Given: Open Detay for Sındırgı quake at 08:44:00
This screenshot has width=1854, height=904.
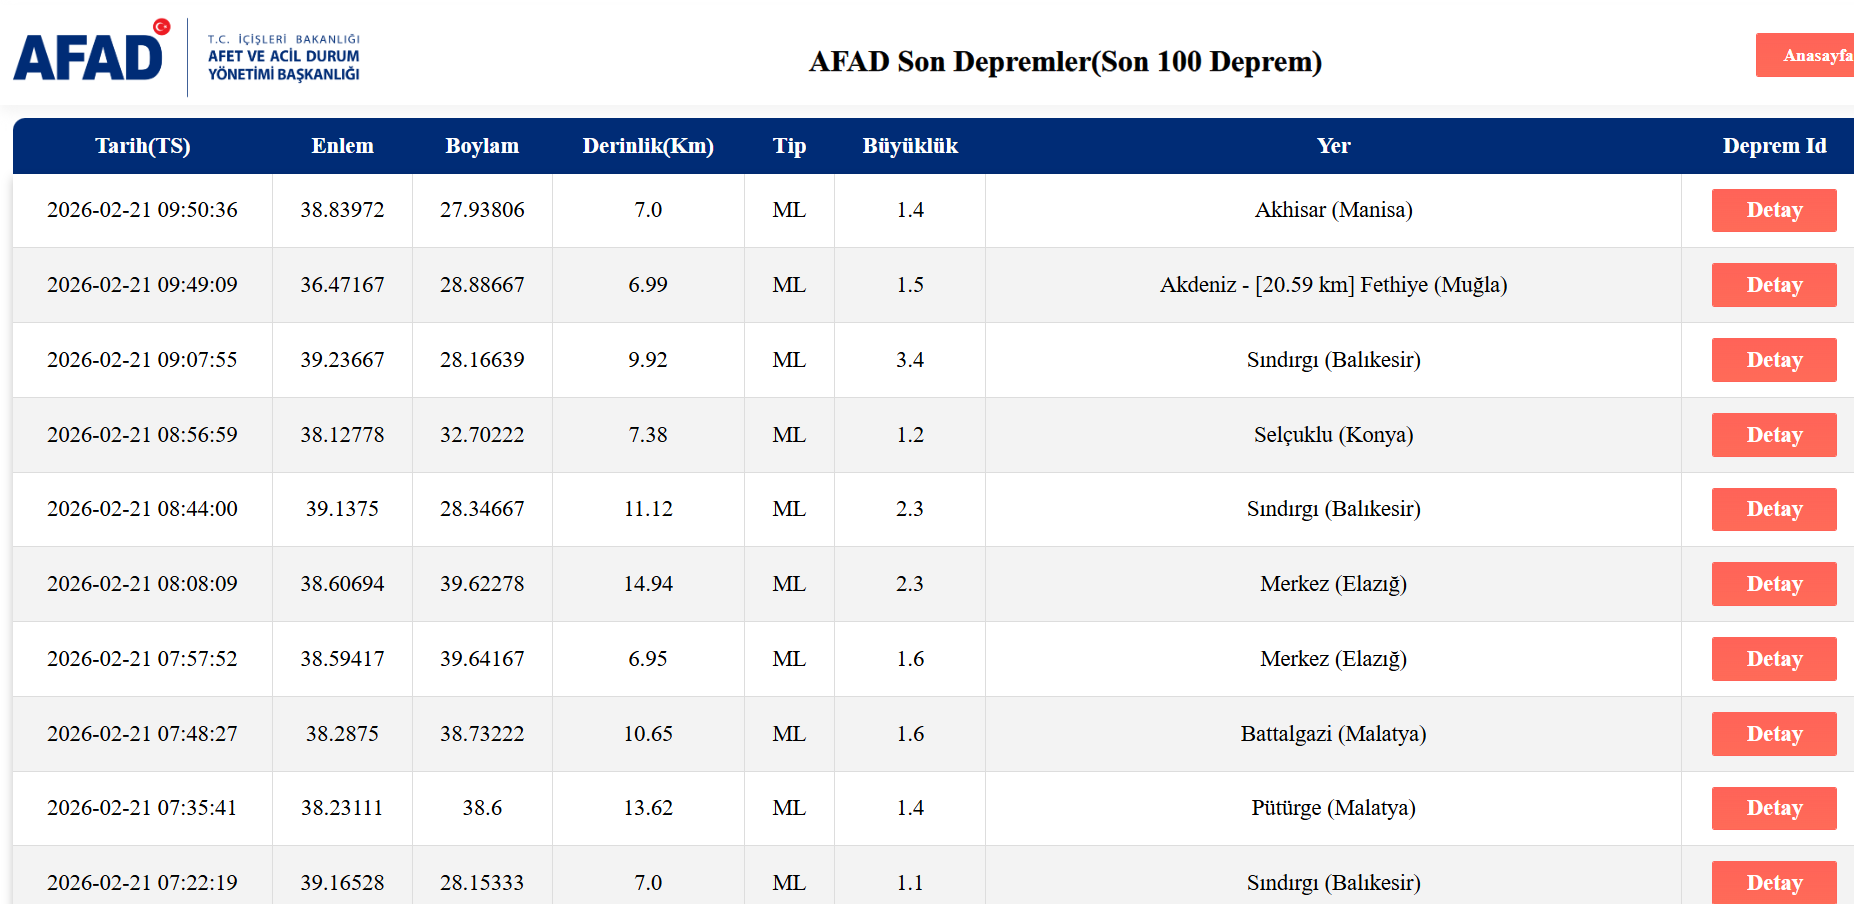Looking at the screenshot, I should (1773, 509).
